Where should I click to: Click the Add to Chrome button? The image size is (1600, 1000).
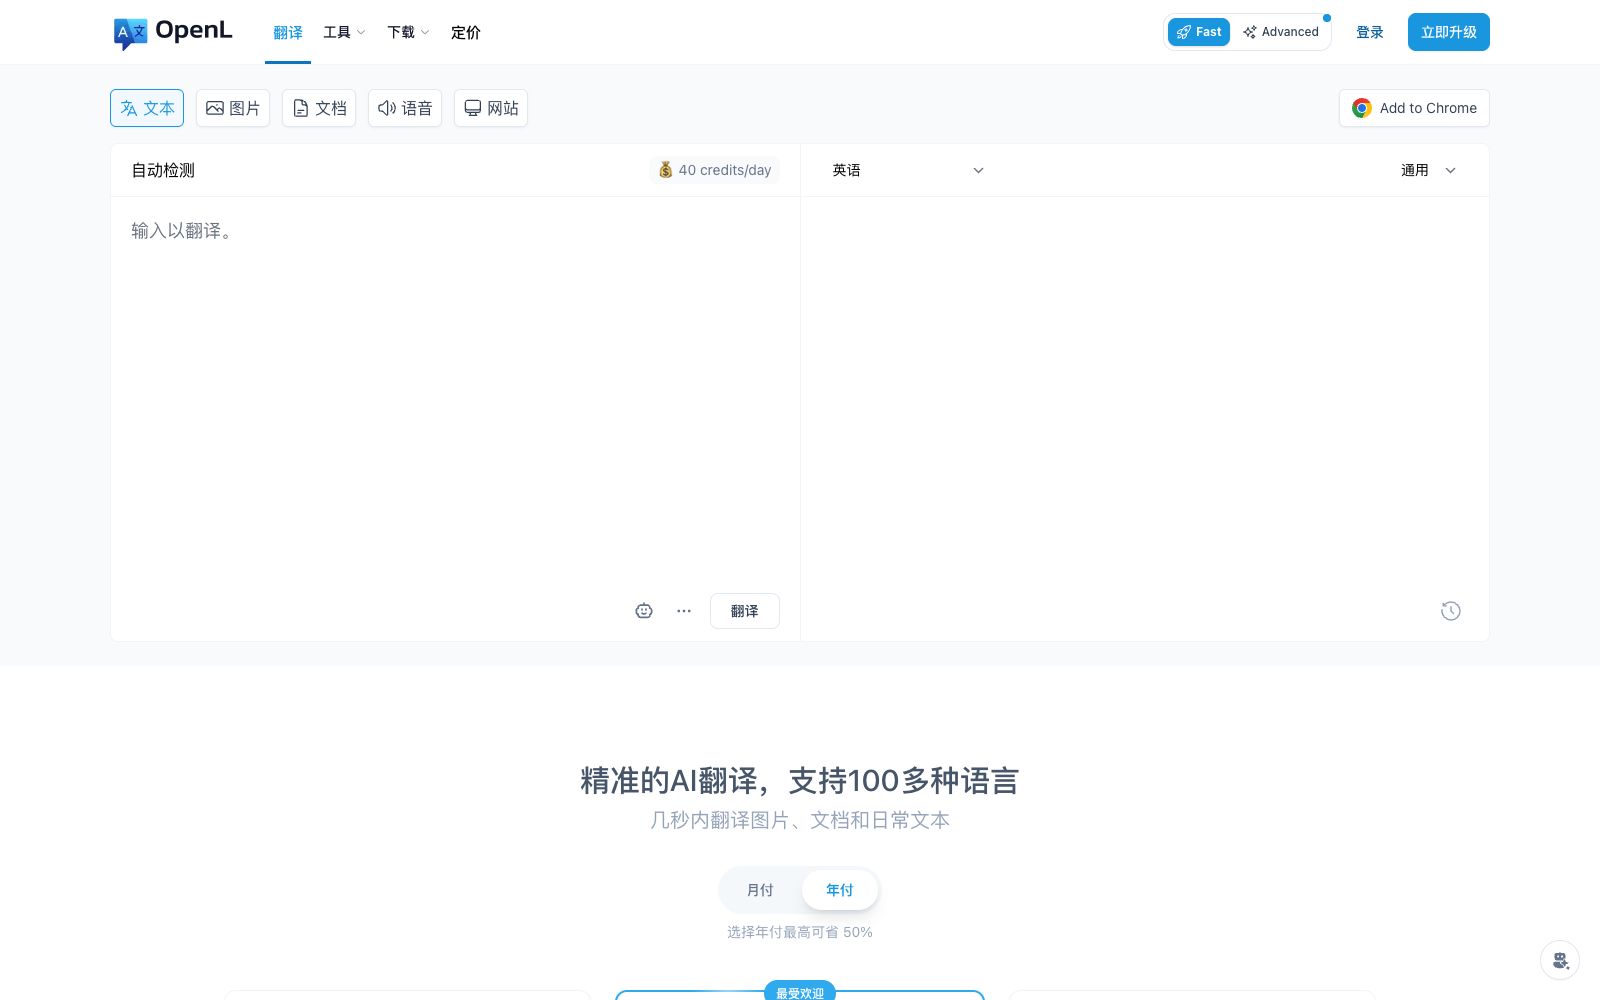[1414, 108]
